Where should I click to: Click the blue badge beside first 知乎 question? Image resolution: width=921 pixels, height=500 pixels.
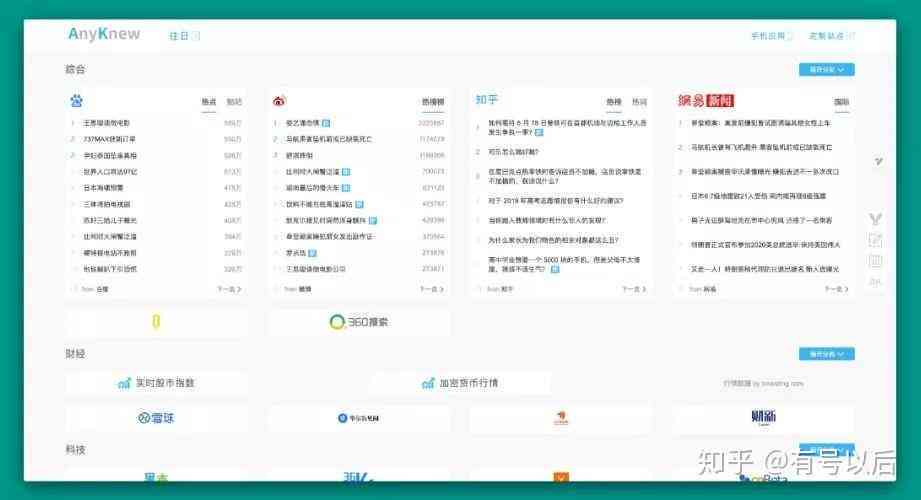539,132
